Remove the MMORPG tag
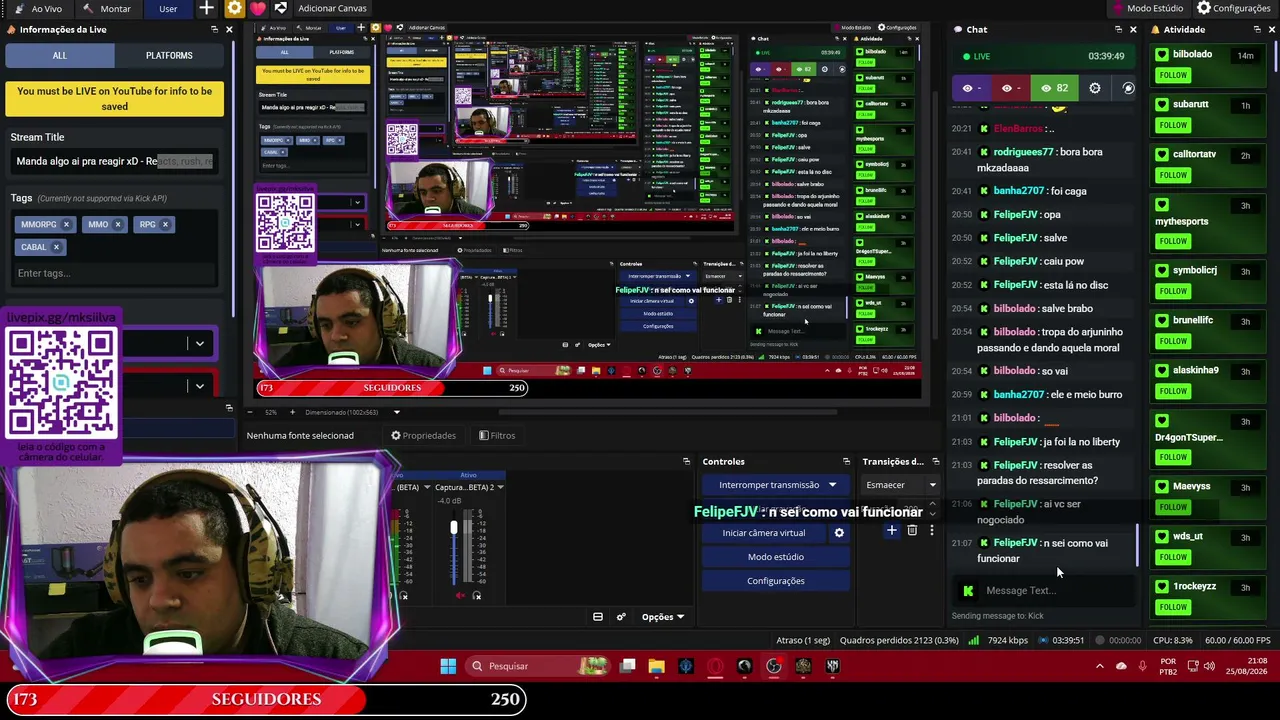1280x720 pixels. (66, 224)
